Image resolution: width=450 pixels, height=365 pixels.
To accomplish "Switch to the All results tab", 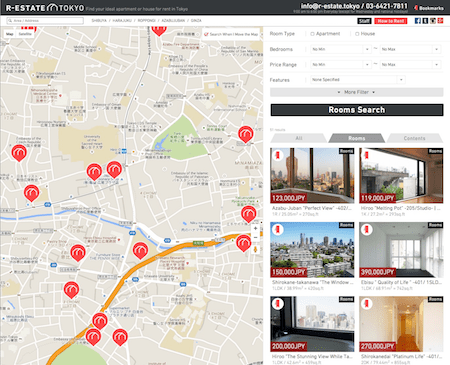I will (x=299, y=138).
